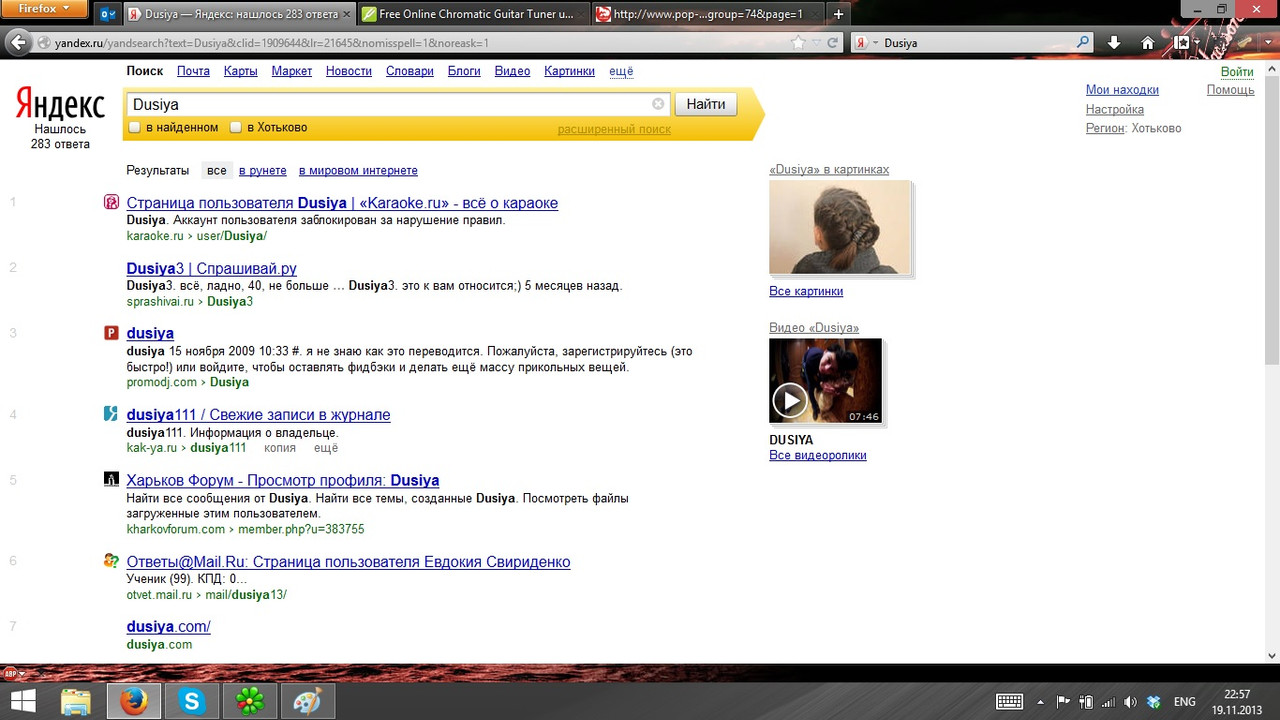Open address bar history dropdown arrow

pos(816,43)
